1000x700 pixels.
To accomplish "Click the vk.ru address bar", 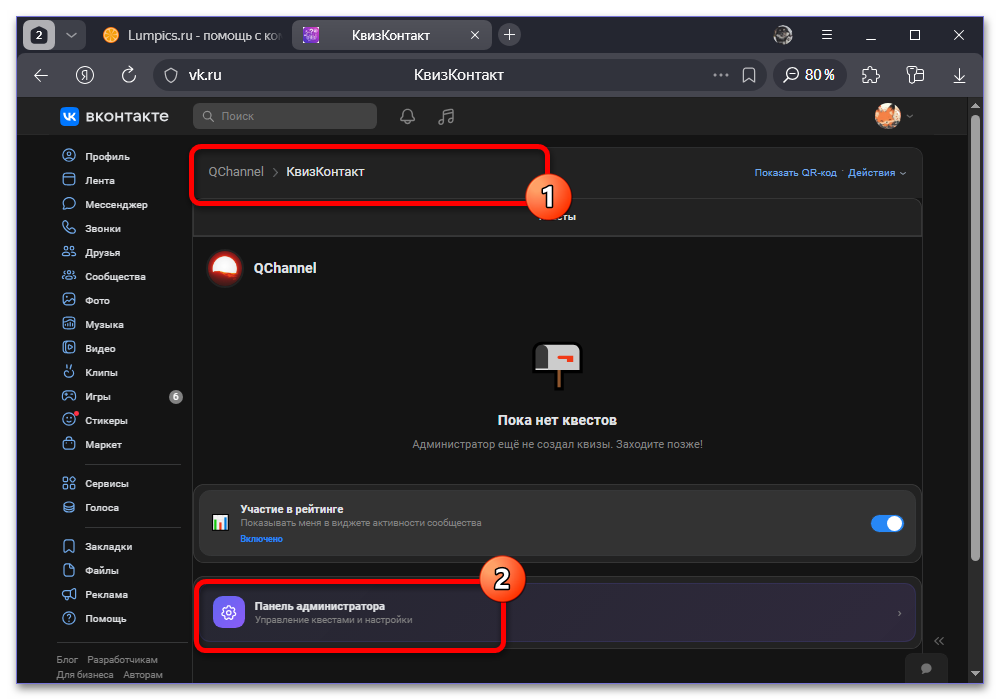I will [x=459, y=75].
